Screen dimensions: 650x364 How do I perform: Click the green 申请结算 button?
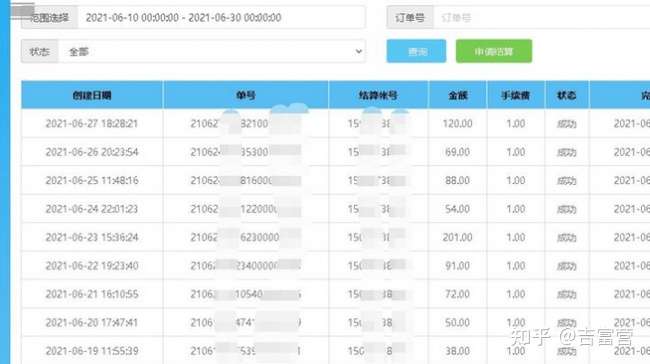(x=494, y=51)
